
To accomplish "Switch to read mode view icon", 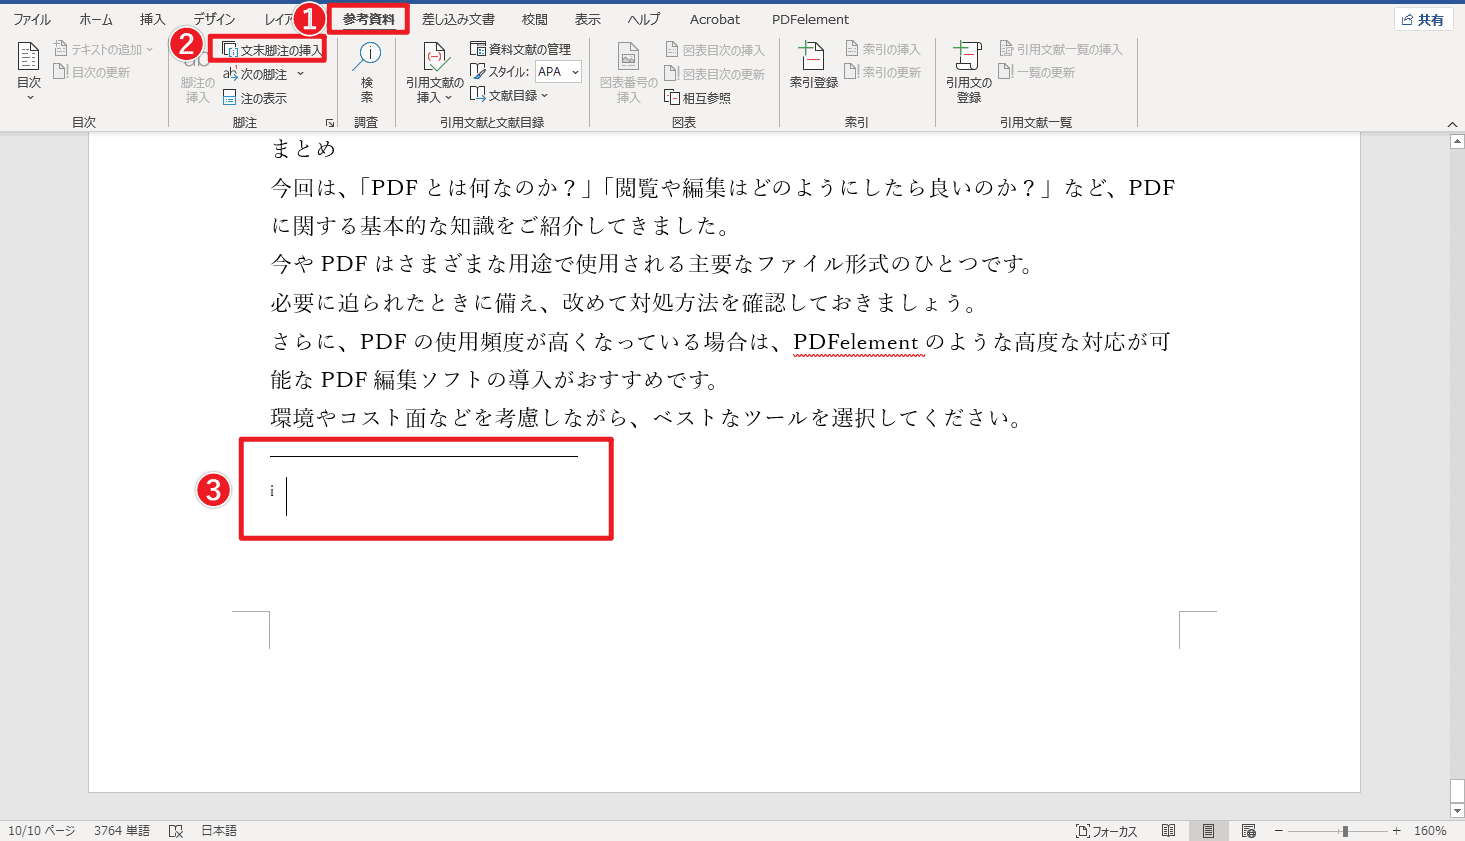I will [x=1168, y=831].
